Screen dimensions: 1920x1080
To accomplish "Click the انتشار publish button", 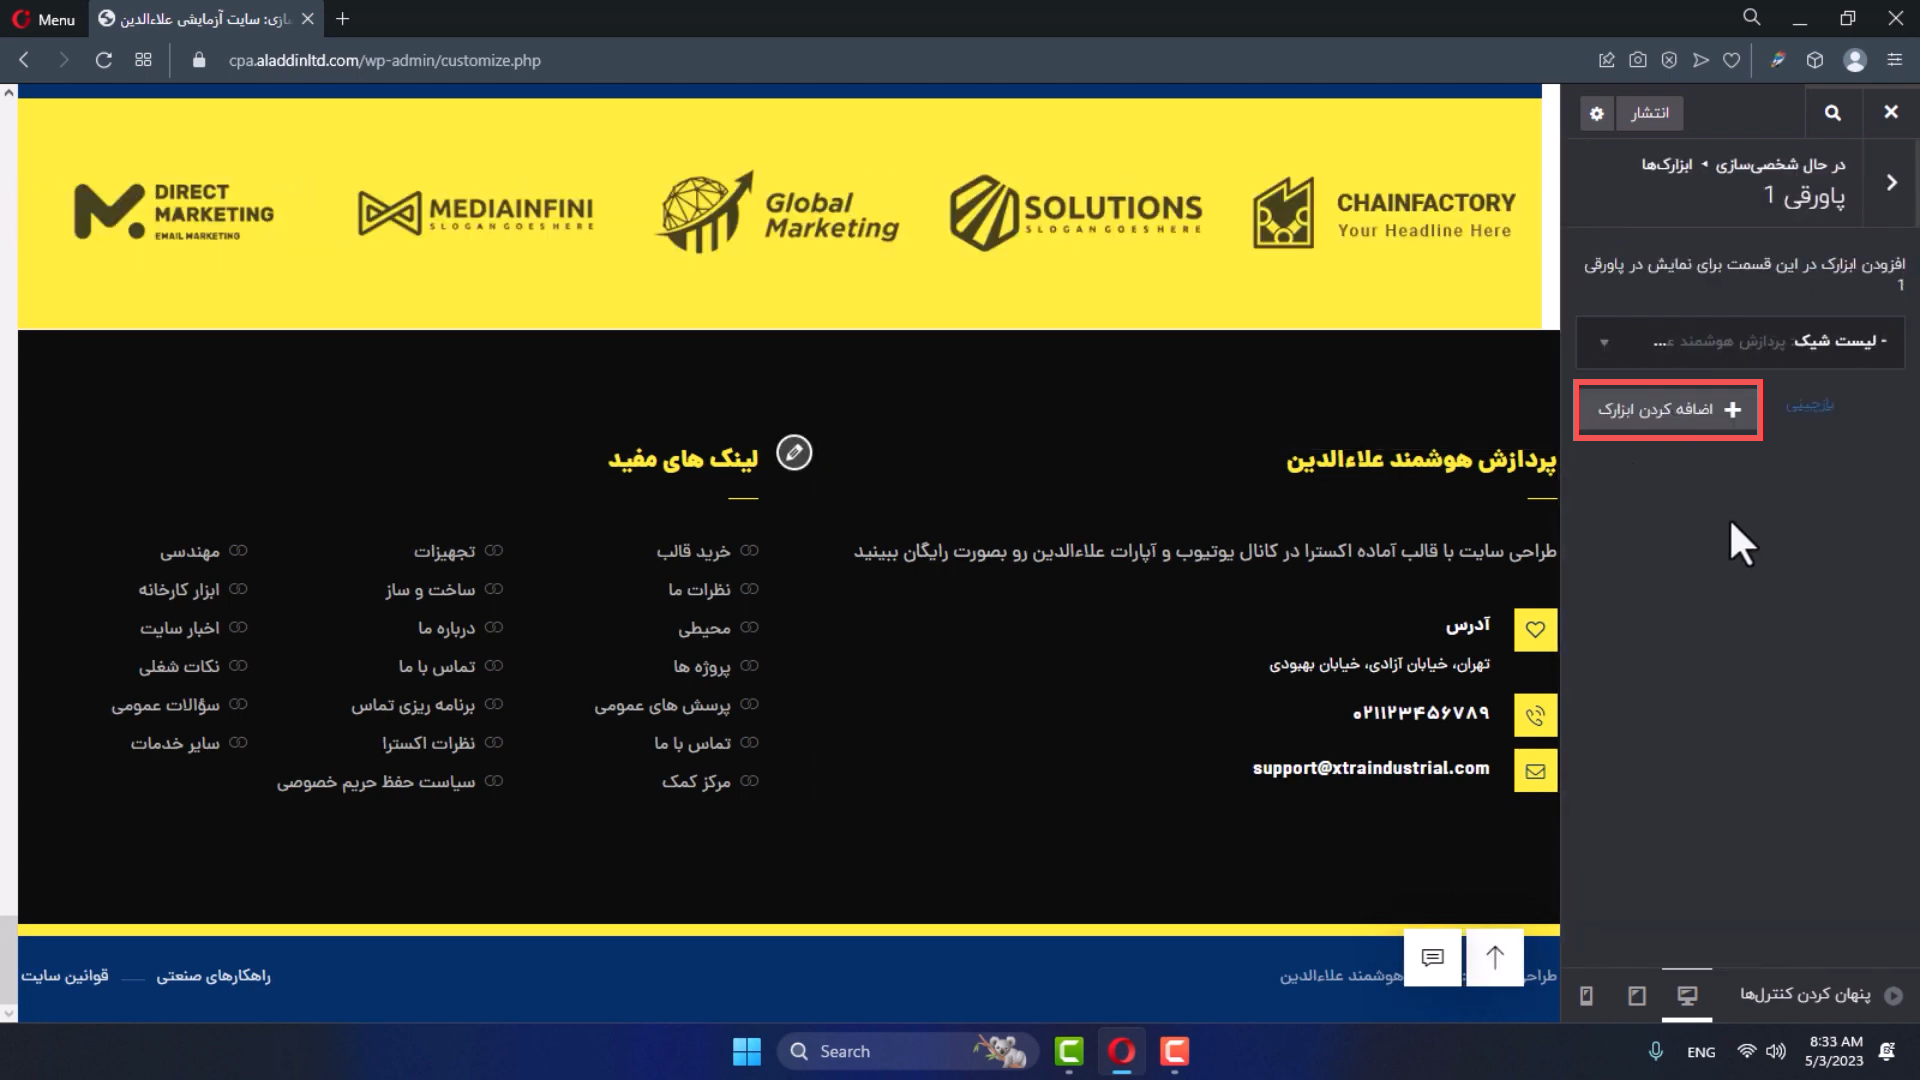I will click(x=1651, y=113).
